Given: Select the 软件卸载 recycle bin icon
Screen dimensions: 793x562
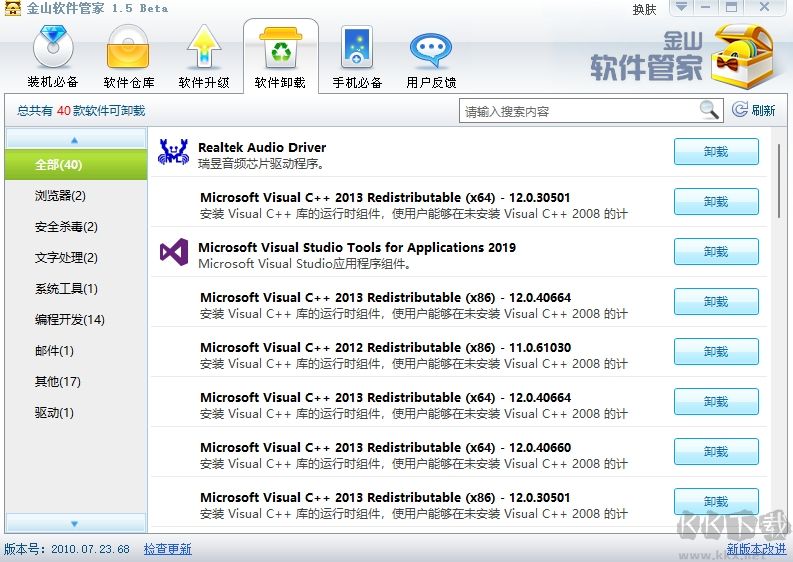Looking at the screenshot, I should (281, 49).
